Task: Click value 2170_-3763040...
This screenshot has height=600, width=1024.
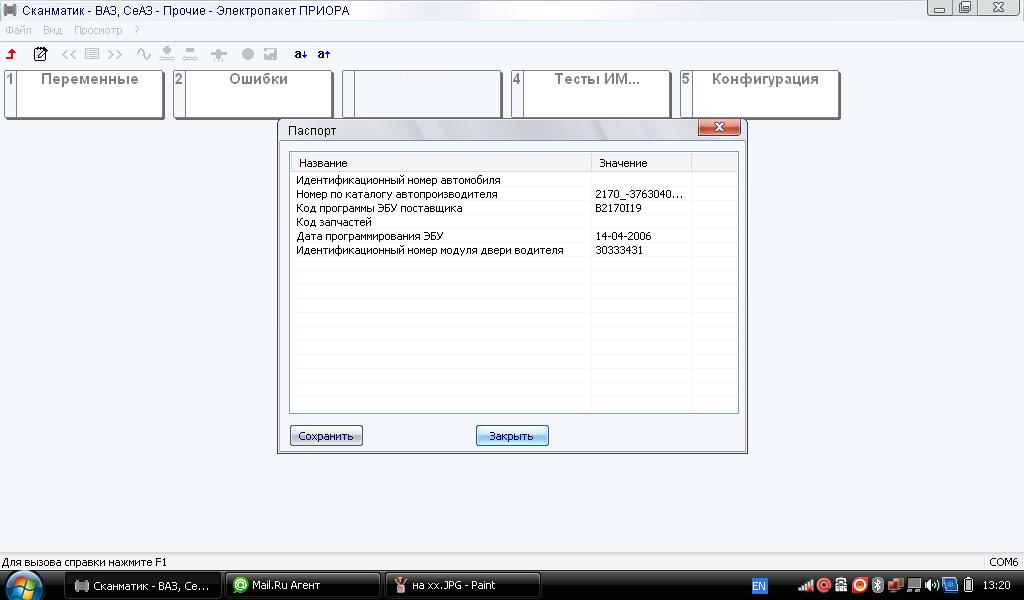Action: (x=639, y=194)
